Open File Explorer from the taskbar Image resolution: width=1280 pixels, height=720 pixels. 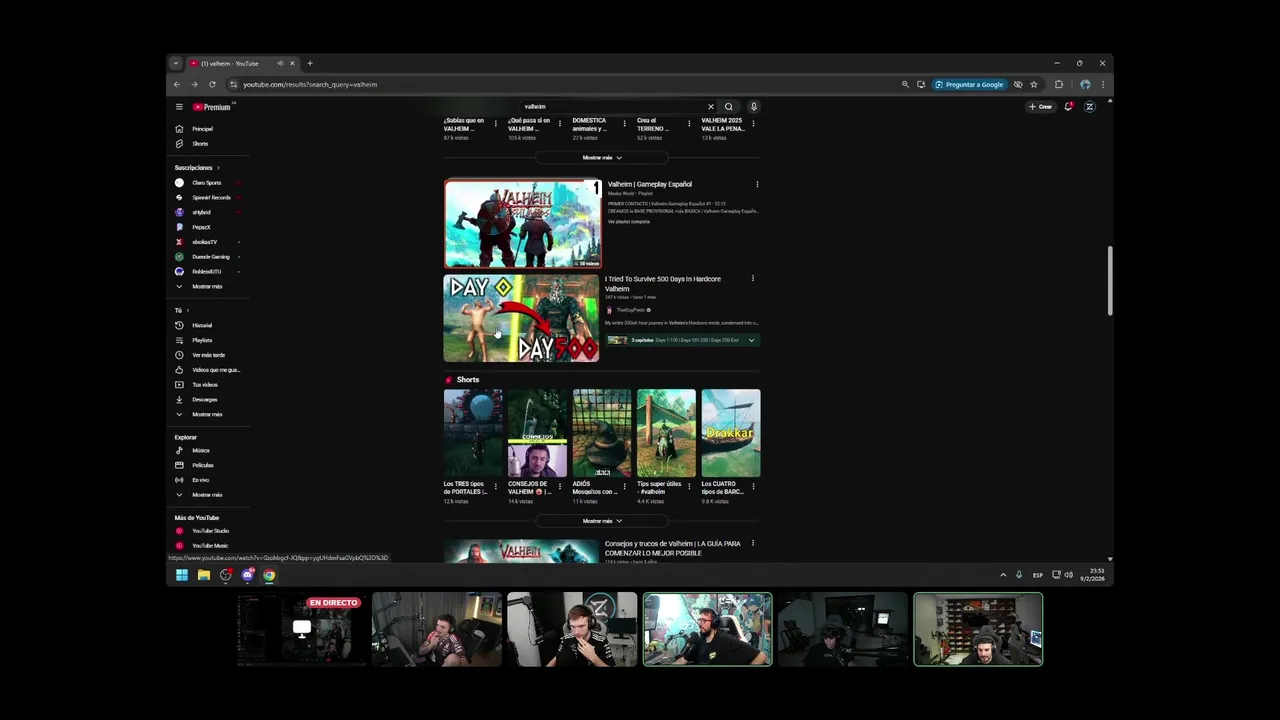(204, 575)
